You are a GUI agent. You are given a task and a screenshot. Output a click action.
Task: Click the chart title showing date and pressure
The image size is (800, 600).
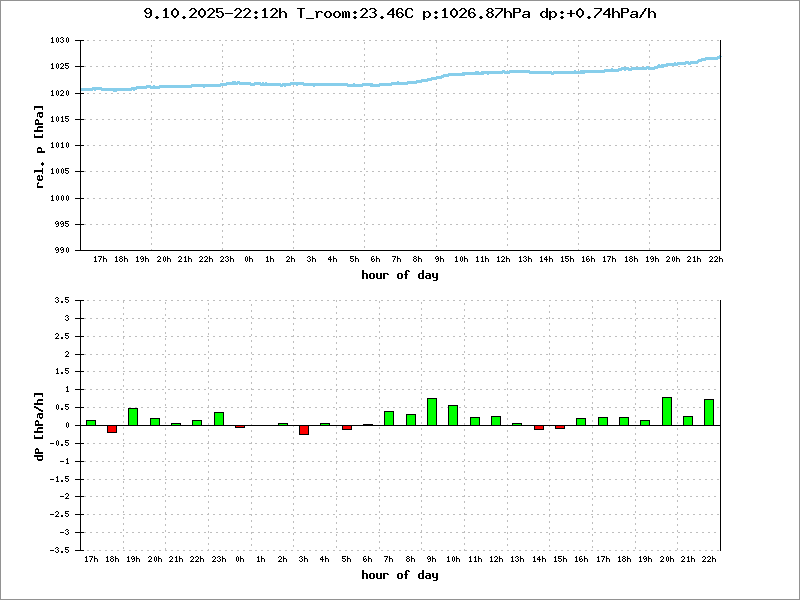pyautogui.click(x=400, y=13)
